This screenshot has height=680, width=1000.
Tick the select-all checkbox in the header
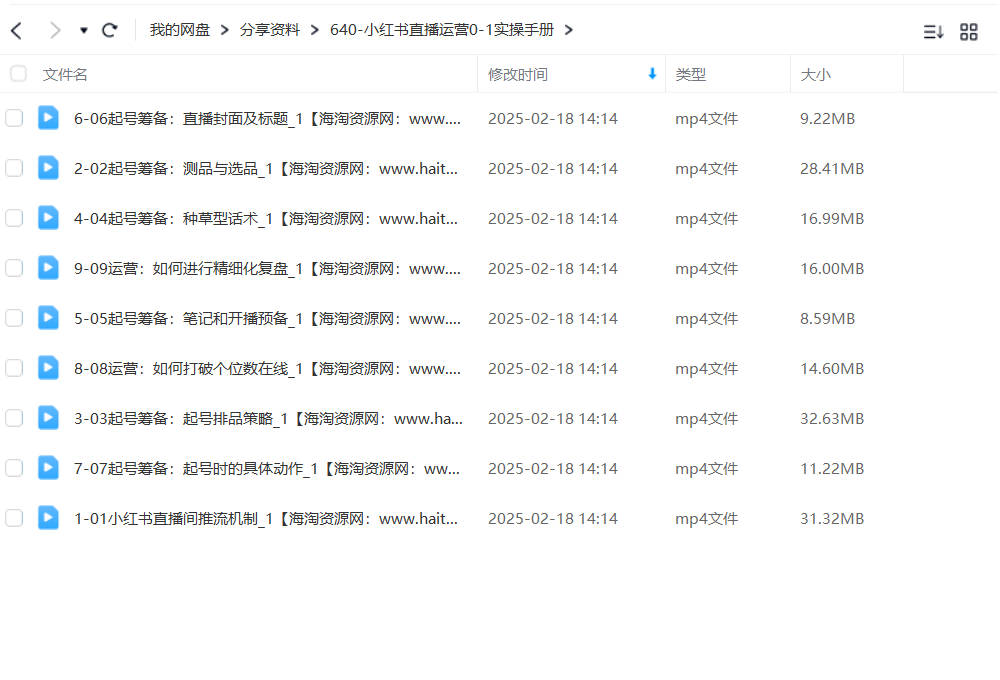click(x=18, y=74)
